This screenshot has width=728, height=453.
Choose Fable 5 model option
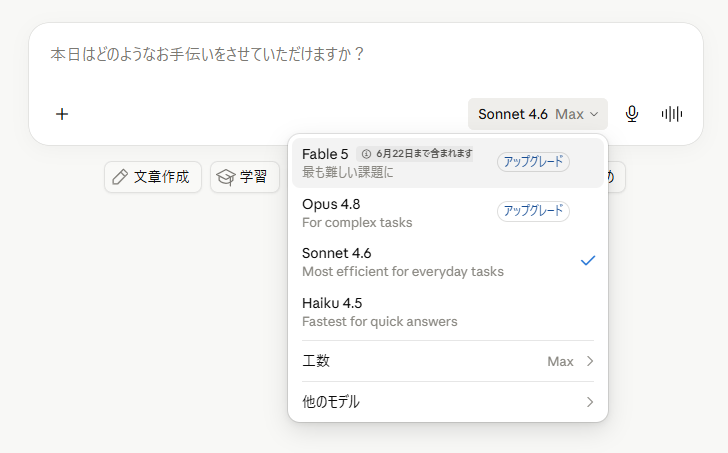pos(448,163)
